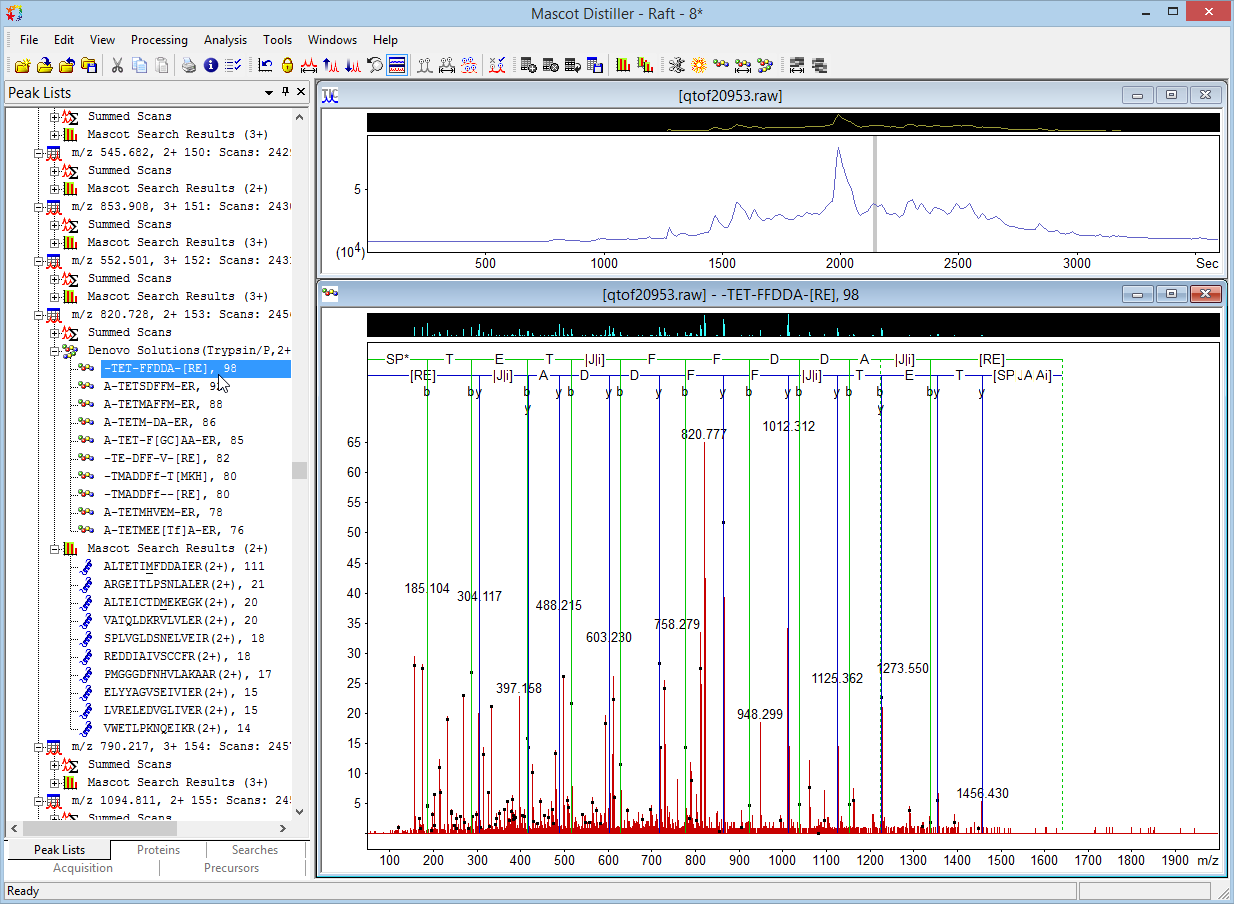The height and width of the screenshot is (904, 1234).
Task: Select peptide VWETLPKNQEIKR(2+), 14
Action: point(177,728)
